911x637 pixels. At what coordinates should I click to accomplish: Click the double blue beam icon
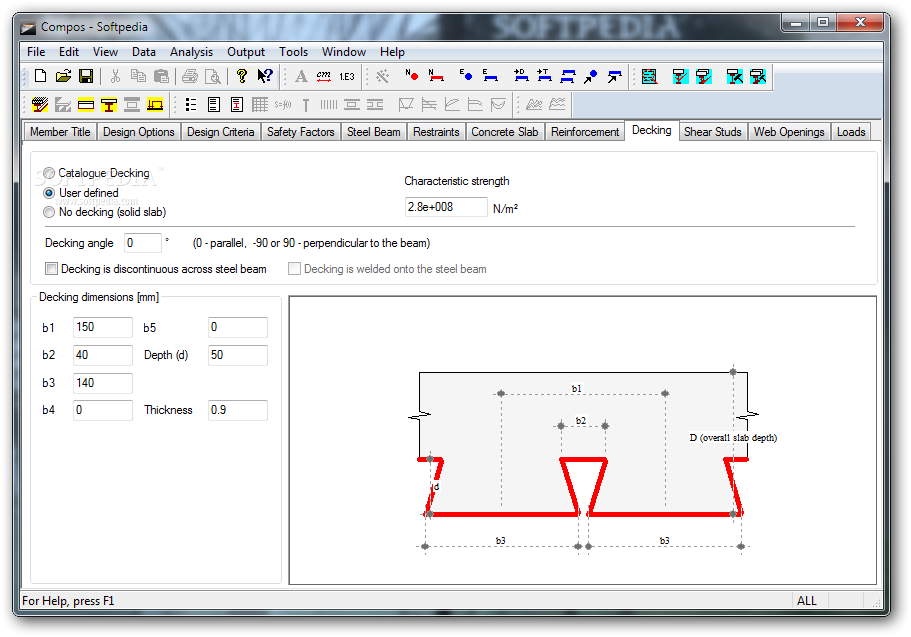[x=568, y=76]
